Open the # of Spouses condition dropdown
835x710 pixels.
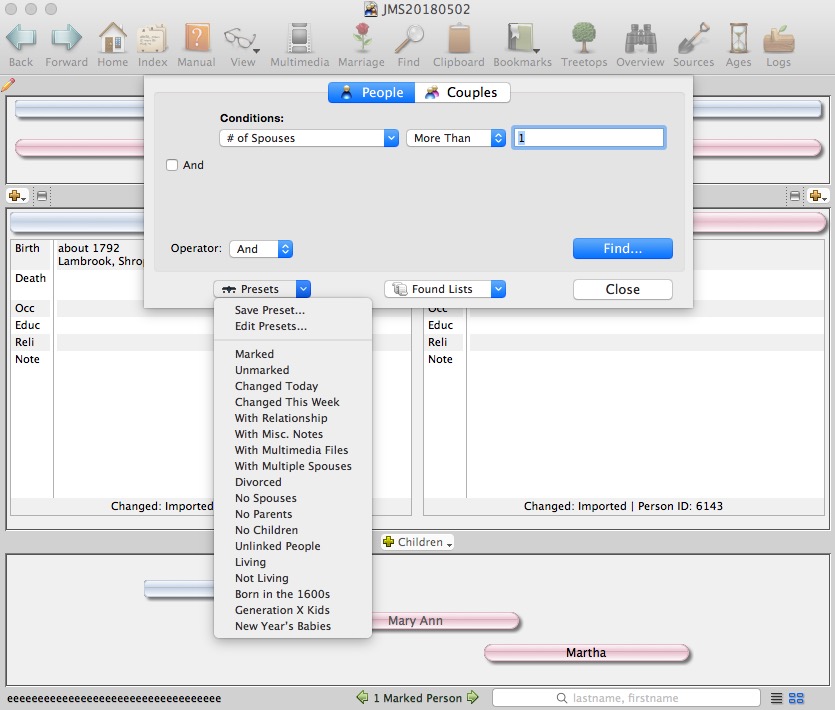pos(308,138)
